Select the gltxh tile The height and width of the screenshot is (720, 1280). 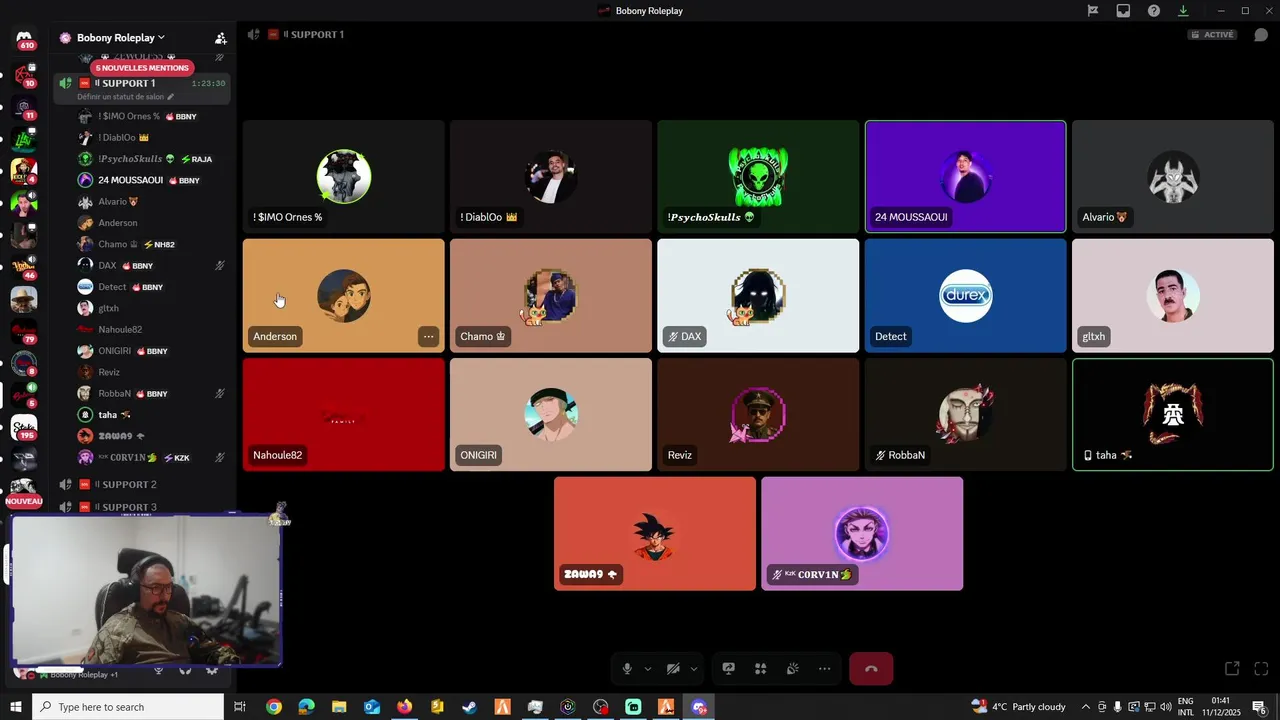click(1173, 296)
